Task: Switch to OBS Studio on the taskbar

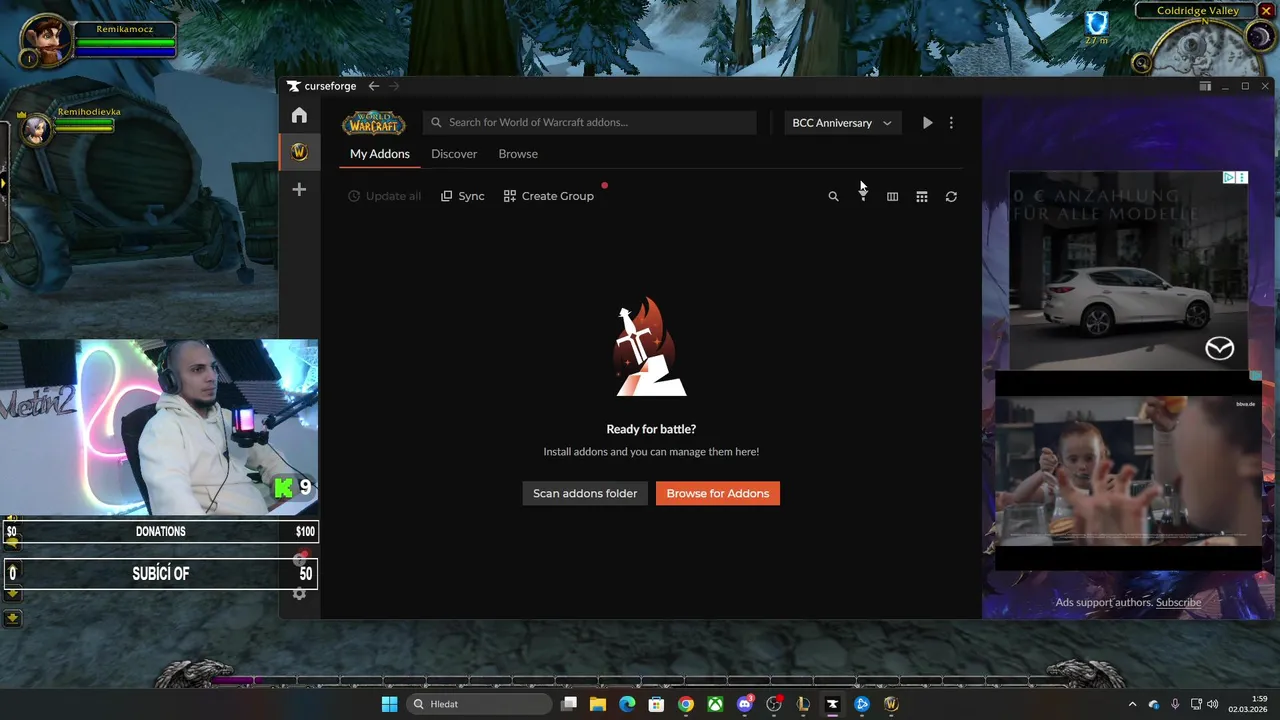Action: point(774,704)
